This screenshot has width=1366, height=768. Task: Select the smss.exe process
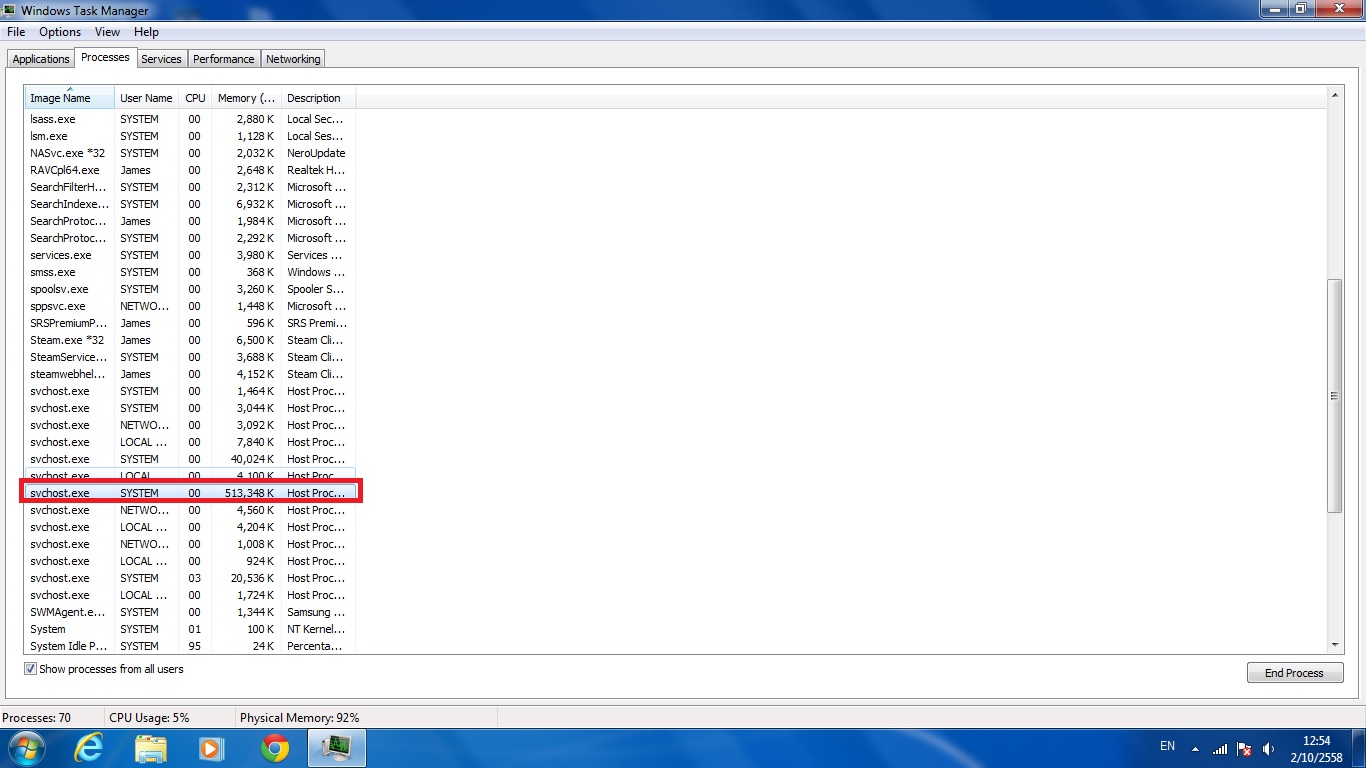tap(190, 272)
